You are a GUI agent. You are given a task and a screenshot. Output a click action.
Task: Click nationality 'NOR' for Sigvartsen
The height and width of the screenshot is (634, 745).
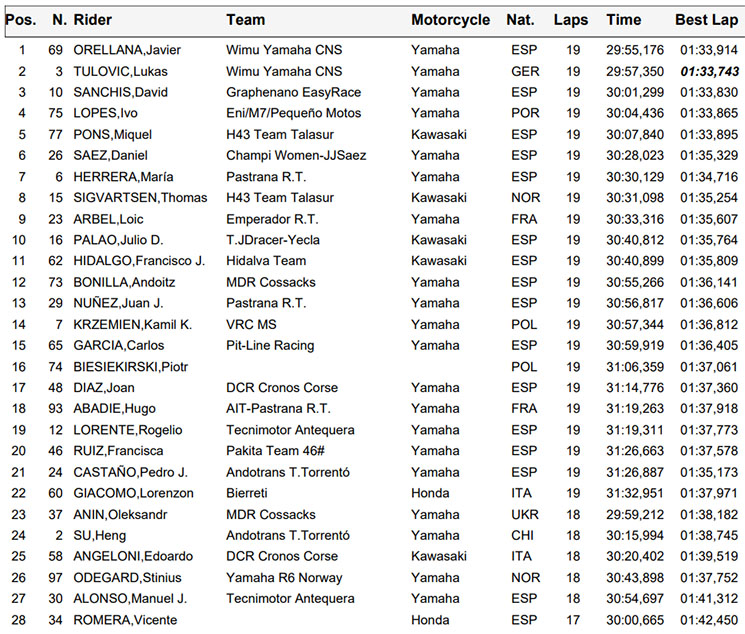coord(525,198)
